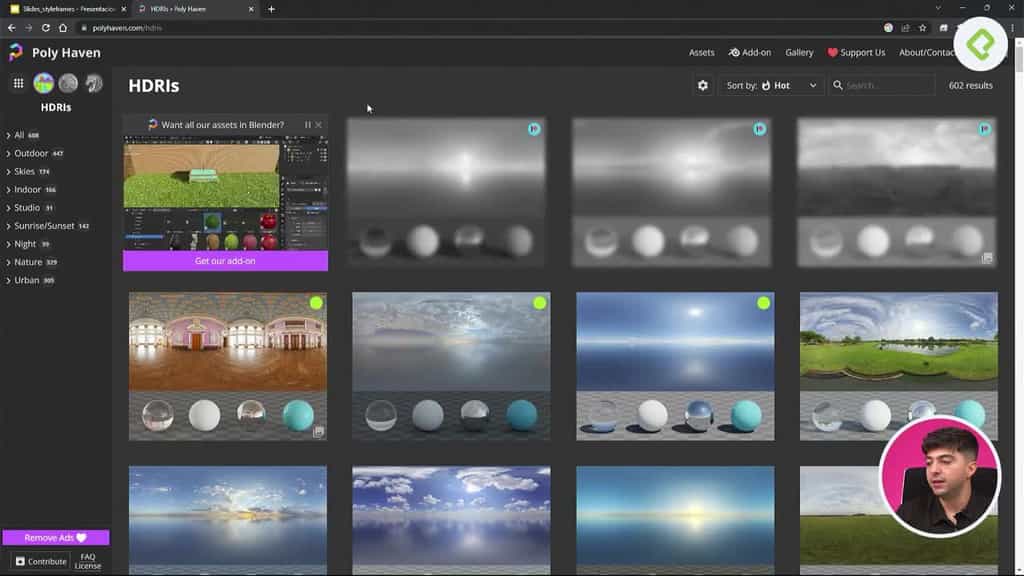Open the deep blue clear sky HDRI thumbnail
The height and width of the screenshot is (576, 1024).
[x=675, y=366]
